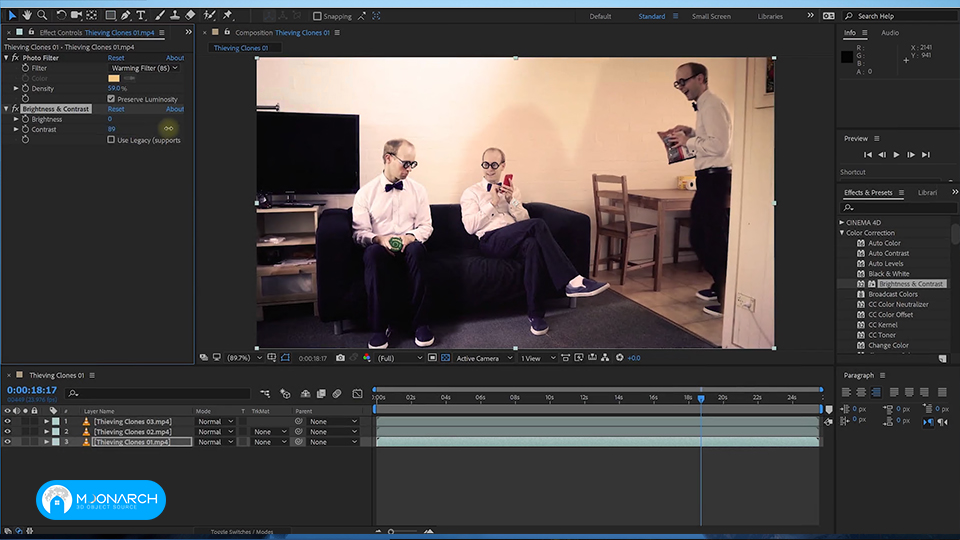Select the Eraser tool

(x=190, y=15)
